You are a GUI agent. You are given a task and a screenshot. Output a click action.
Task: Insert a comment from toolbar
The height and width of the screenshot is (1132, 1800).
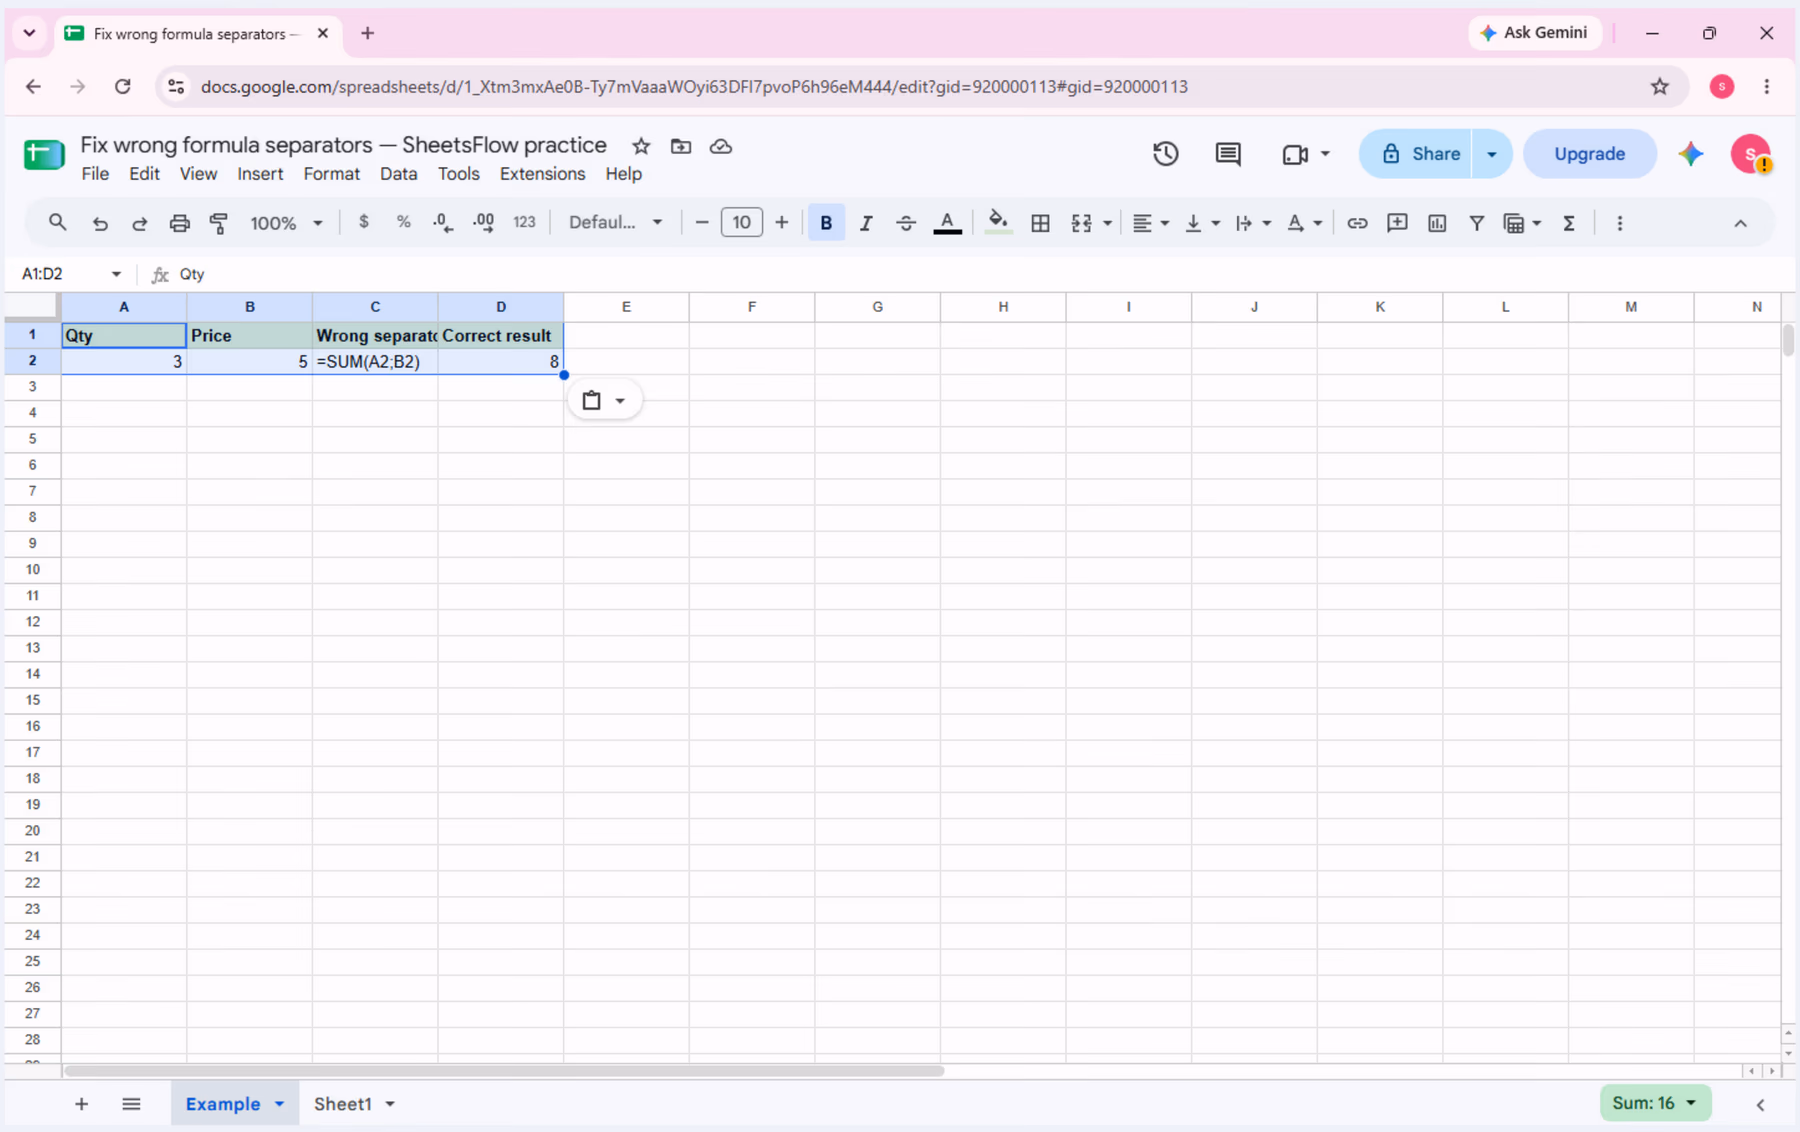(x=1397, y=223)
